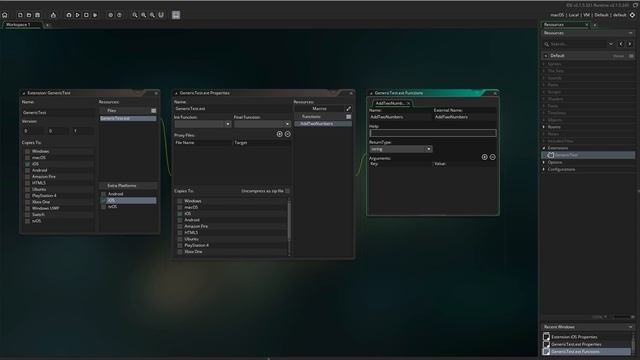Screen dimensions: 640x360
Task: Select GenericTest extension in resource tree
Action: pos(588,155)
